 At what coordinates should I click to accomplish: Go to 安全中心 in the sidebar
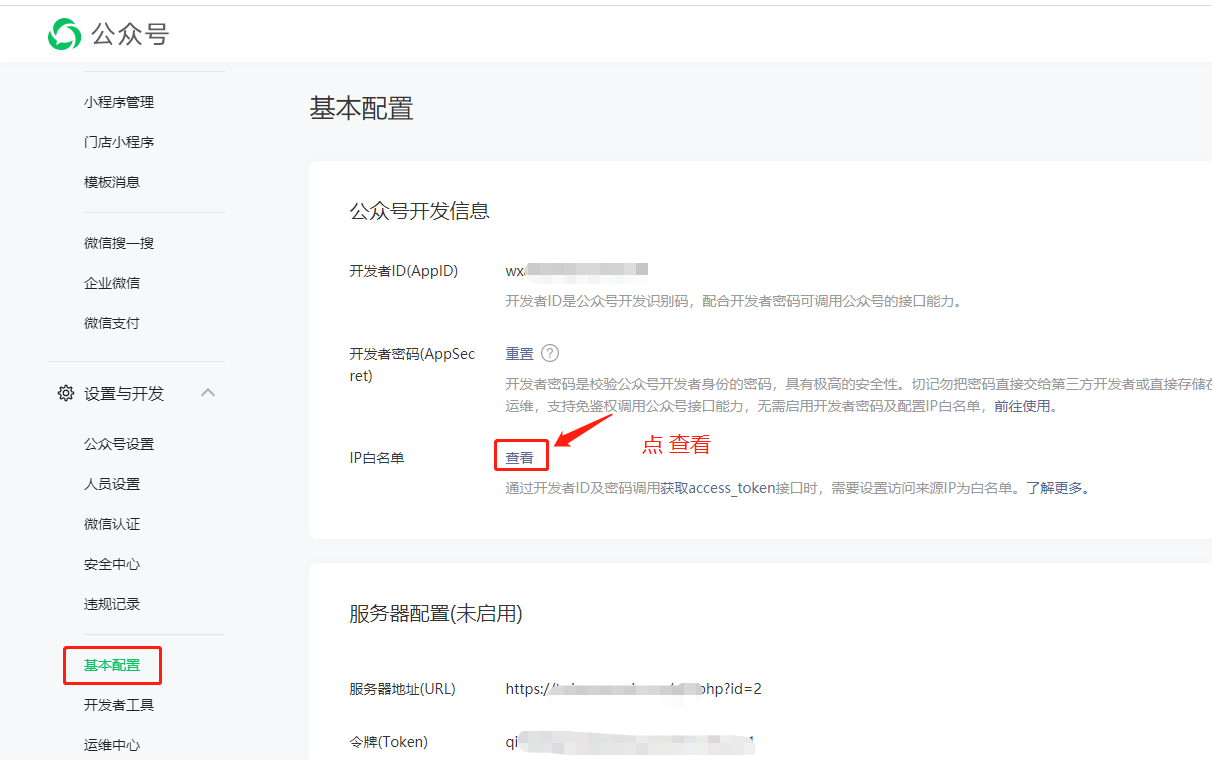pyautogui.click(x=112, y=564)
